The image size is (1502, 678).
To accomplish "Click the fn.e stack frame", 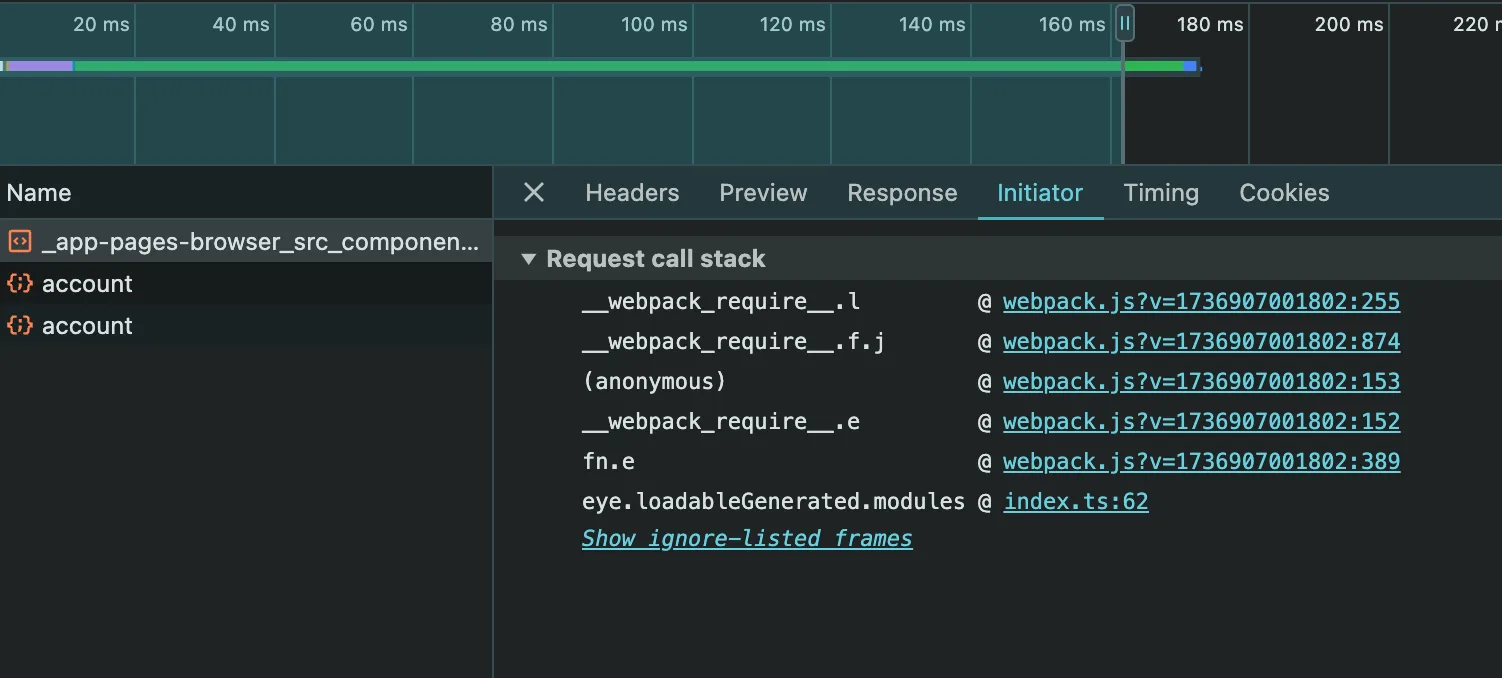I will click(608, 462).
